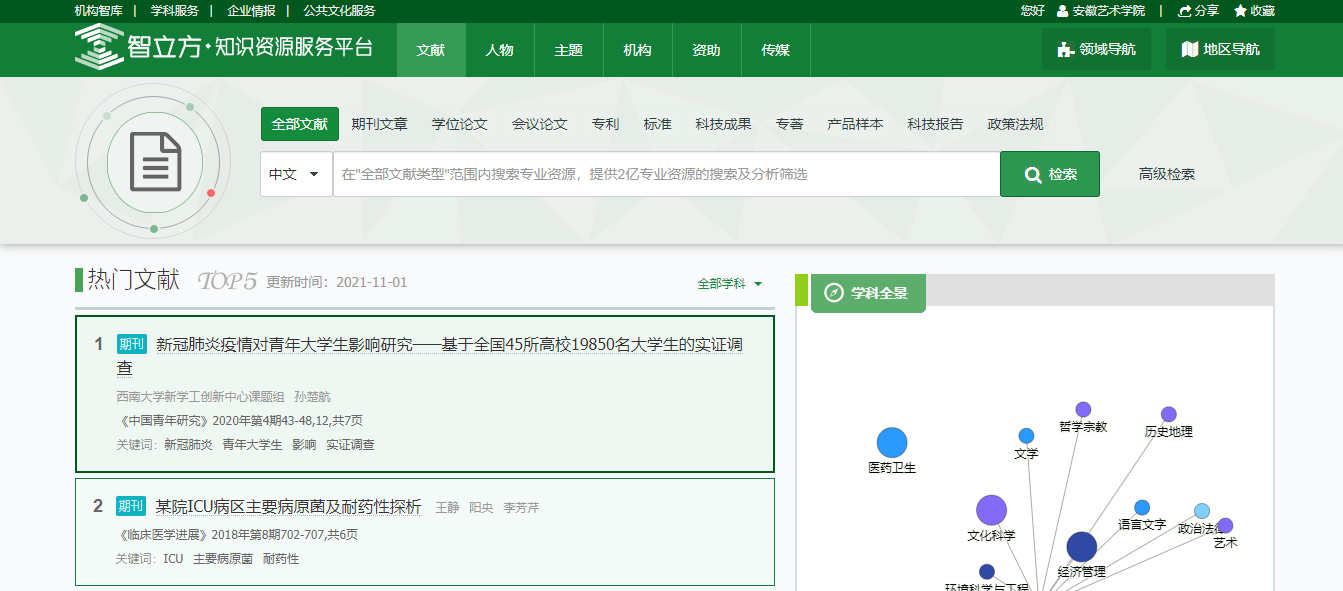This screenshot has height=591, width=1343.
Task: Open the 某院ICU病区主要病原菌 article title
Action: pos(288,507)
